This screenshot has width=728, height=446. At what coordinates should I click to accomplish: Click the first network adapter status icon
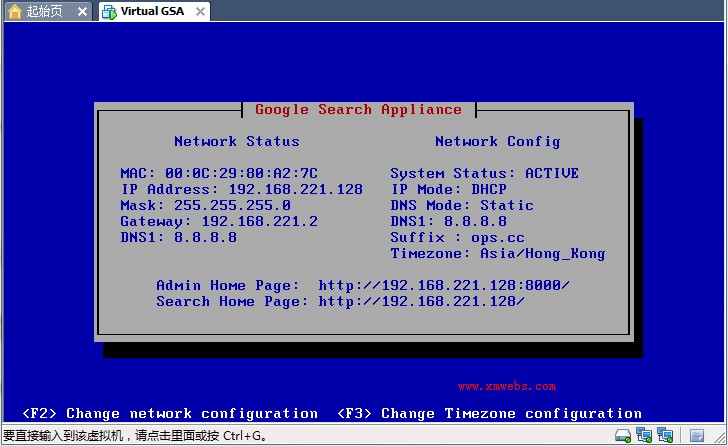644,435
